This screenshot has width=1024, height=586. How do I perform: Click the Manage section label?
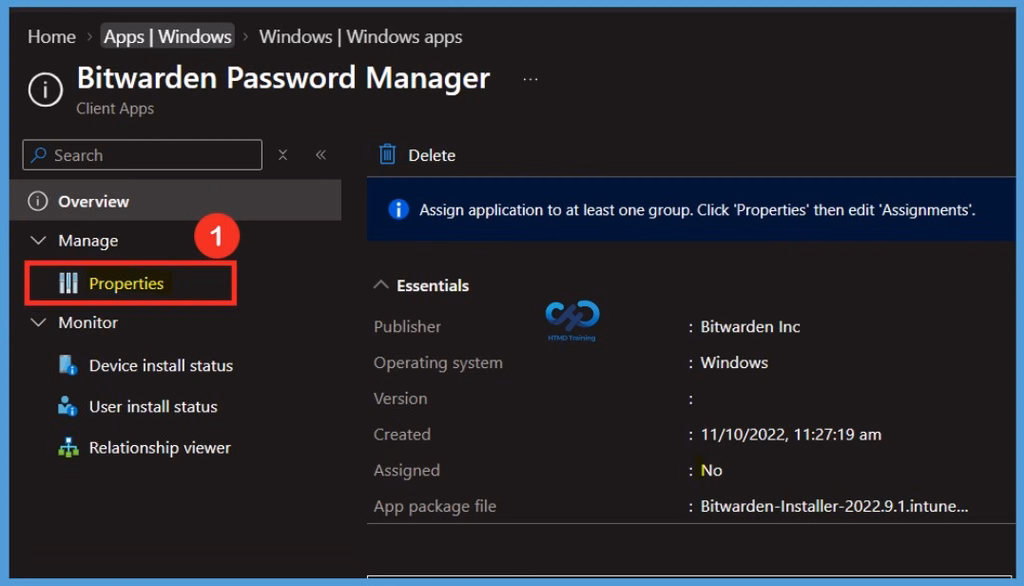point(88,240)
